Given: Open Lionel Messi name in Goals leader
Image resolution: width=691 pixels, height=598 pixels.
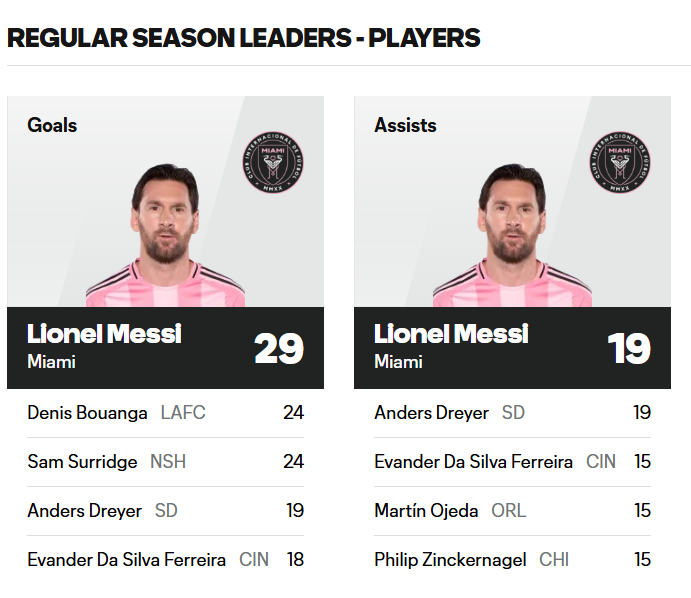Looking at the screenshot, I should [x=104, y=334].
